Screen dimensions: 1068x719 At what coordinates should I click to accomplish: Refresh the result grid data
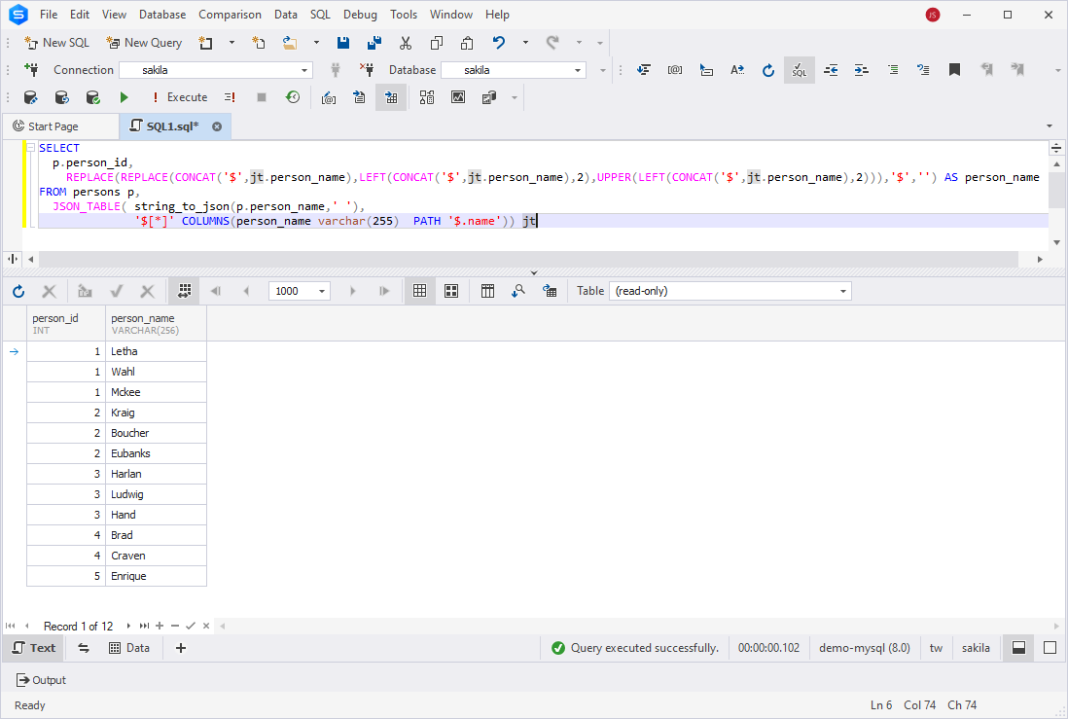point(18,291)
